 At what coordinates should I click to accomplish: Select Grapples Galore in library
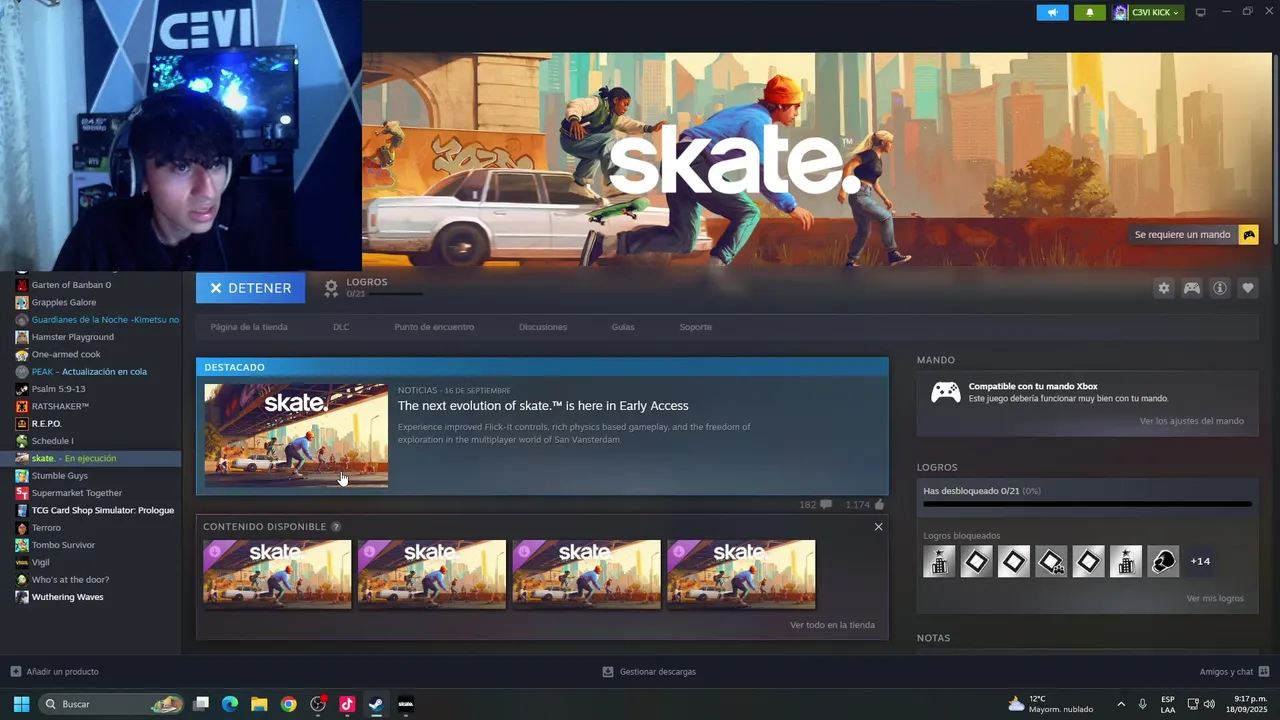[64, 302]
